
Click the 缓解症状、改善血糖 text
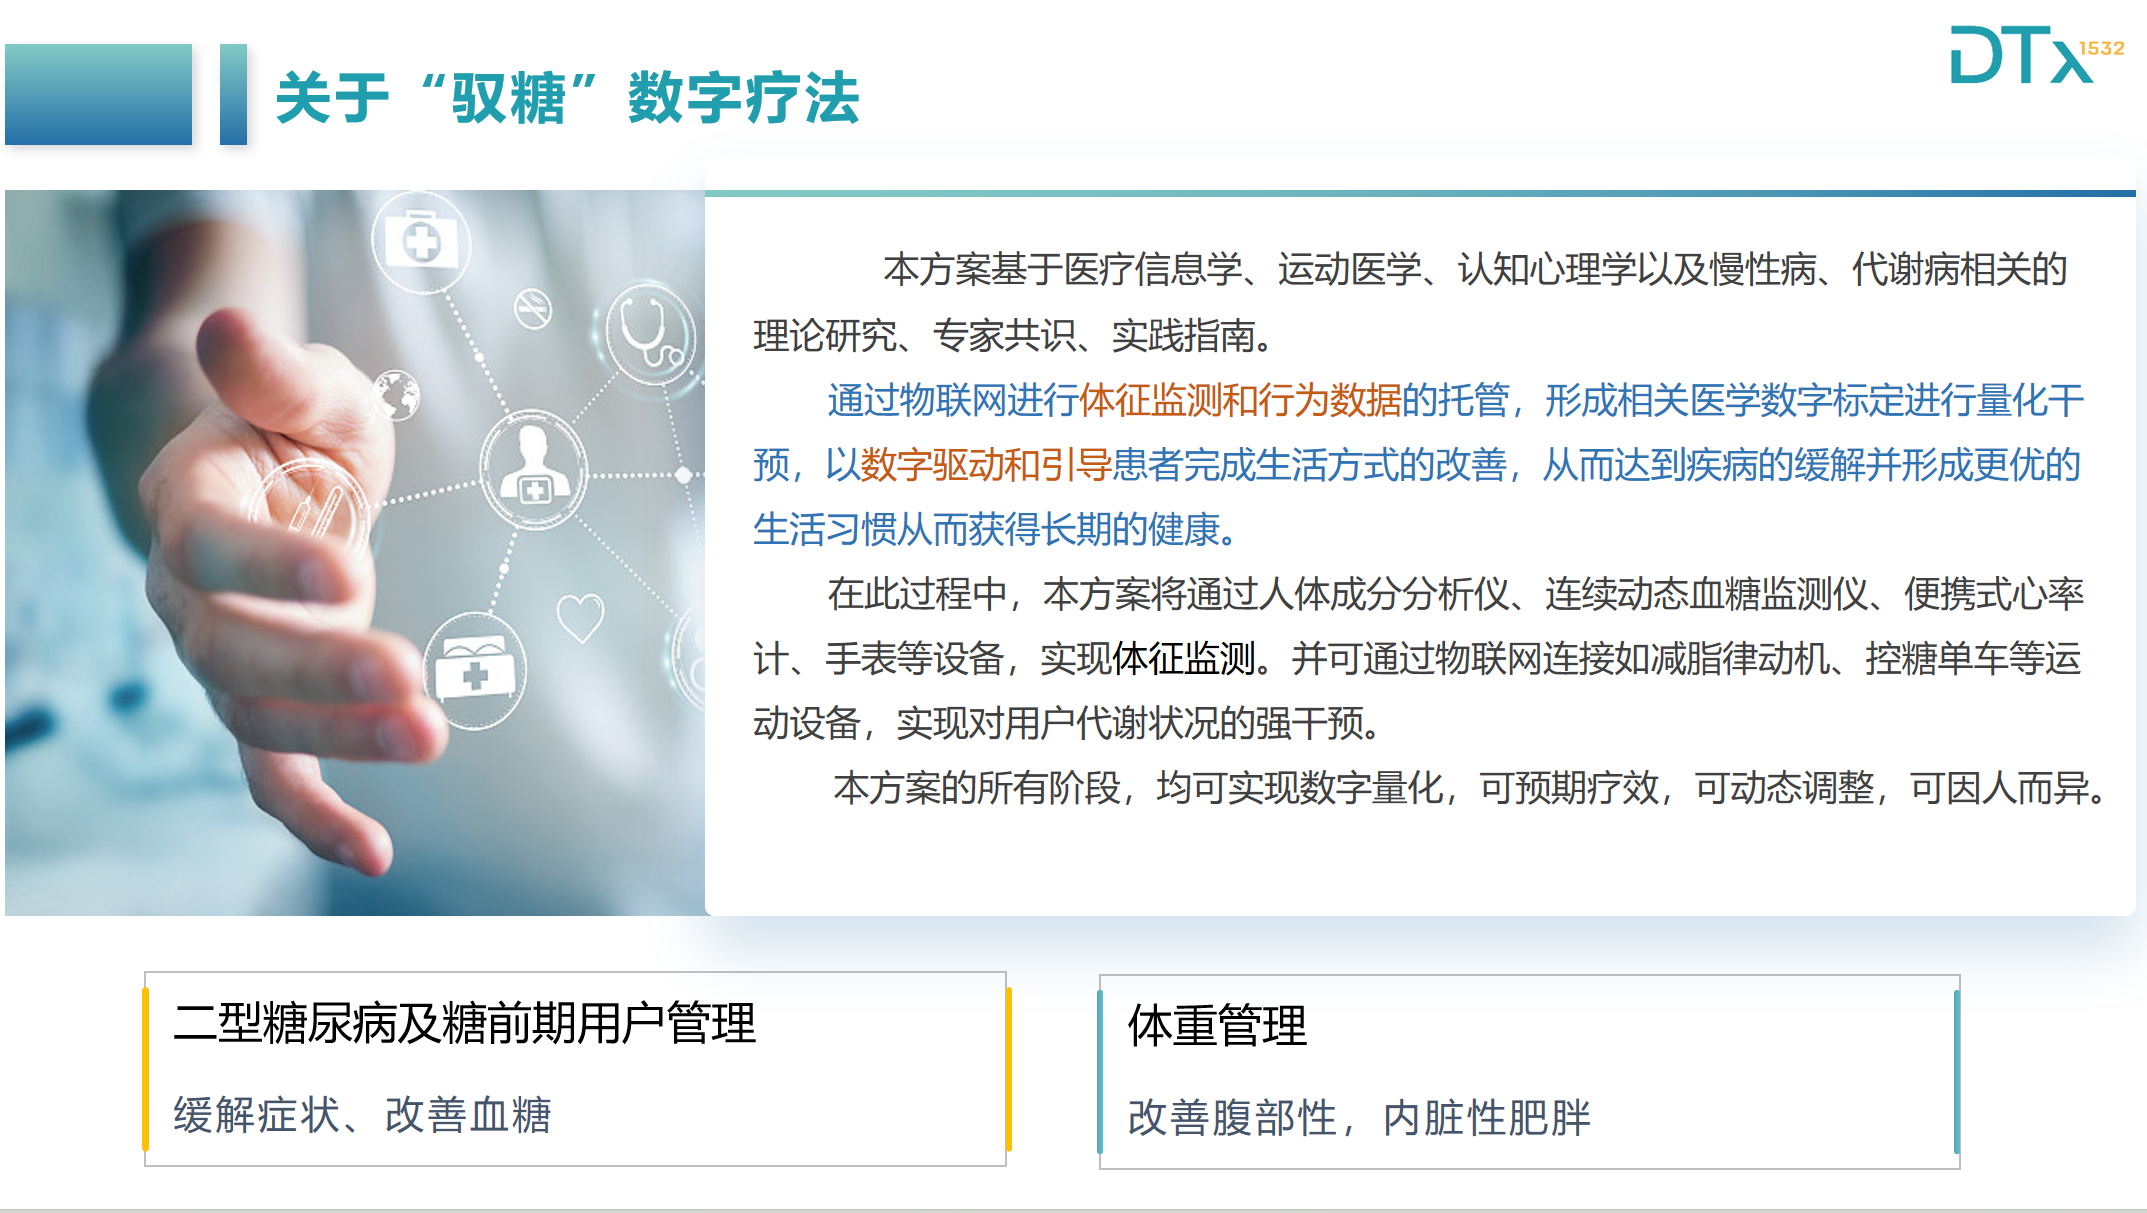tap(362, 1115)
